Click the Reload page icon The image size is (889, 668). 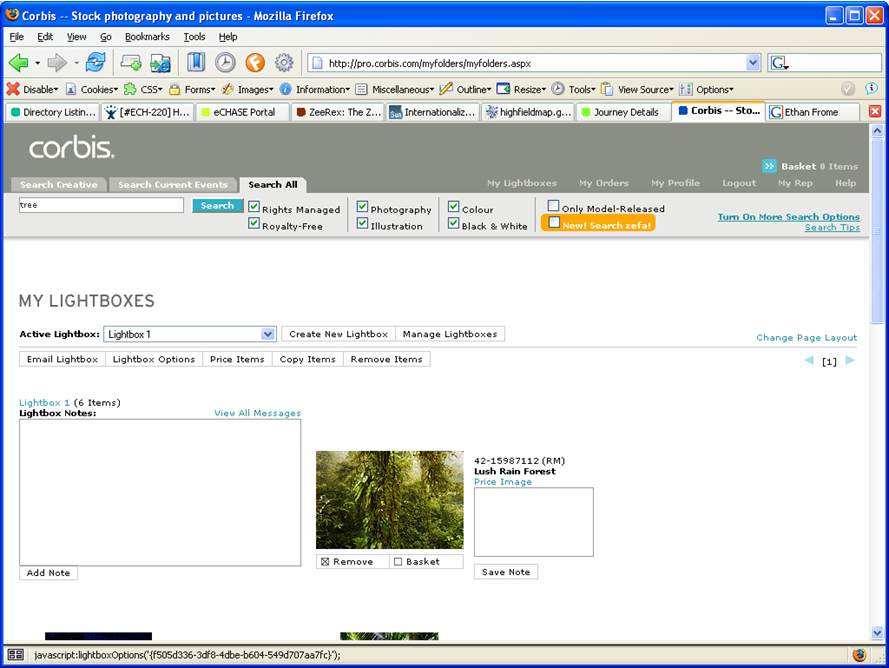point(95,62)
